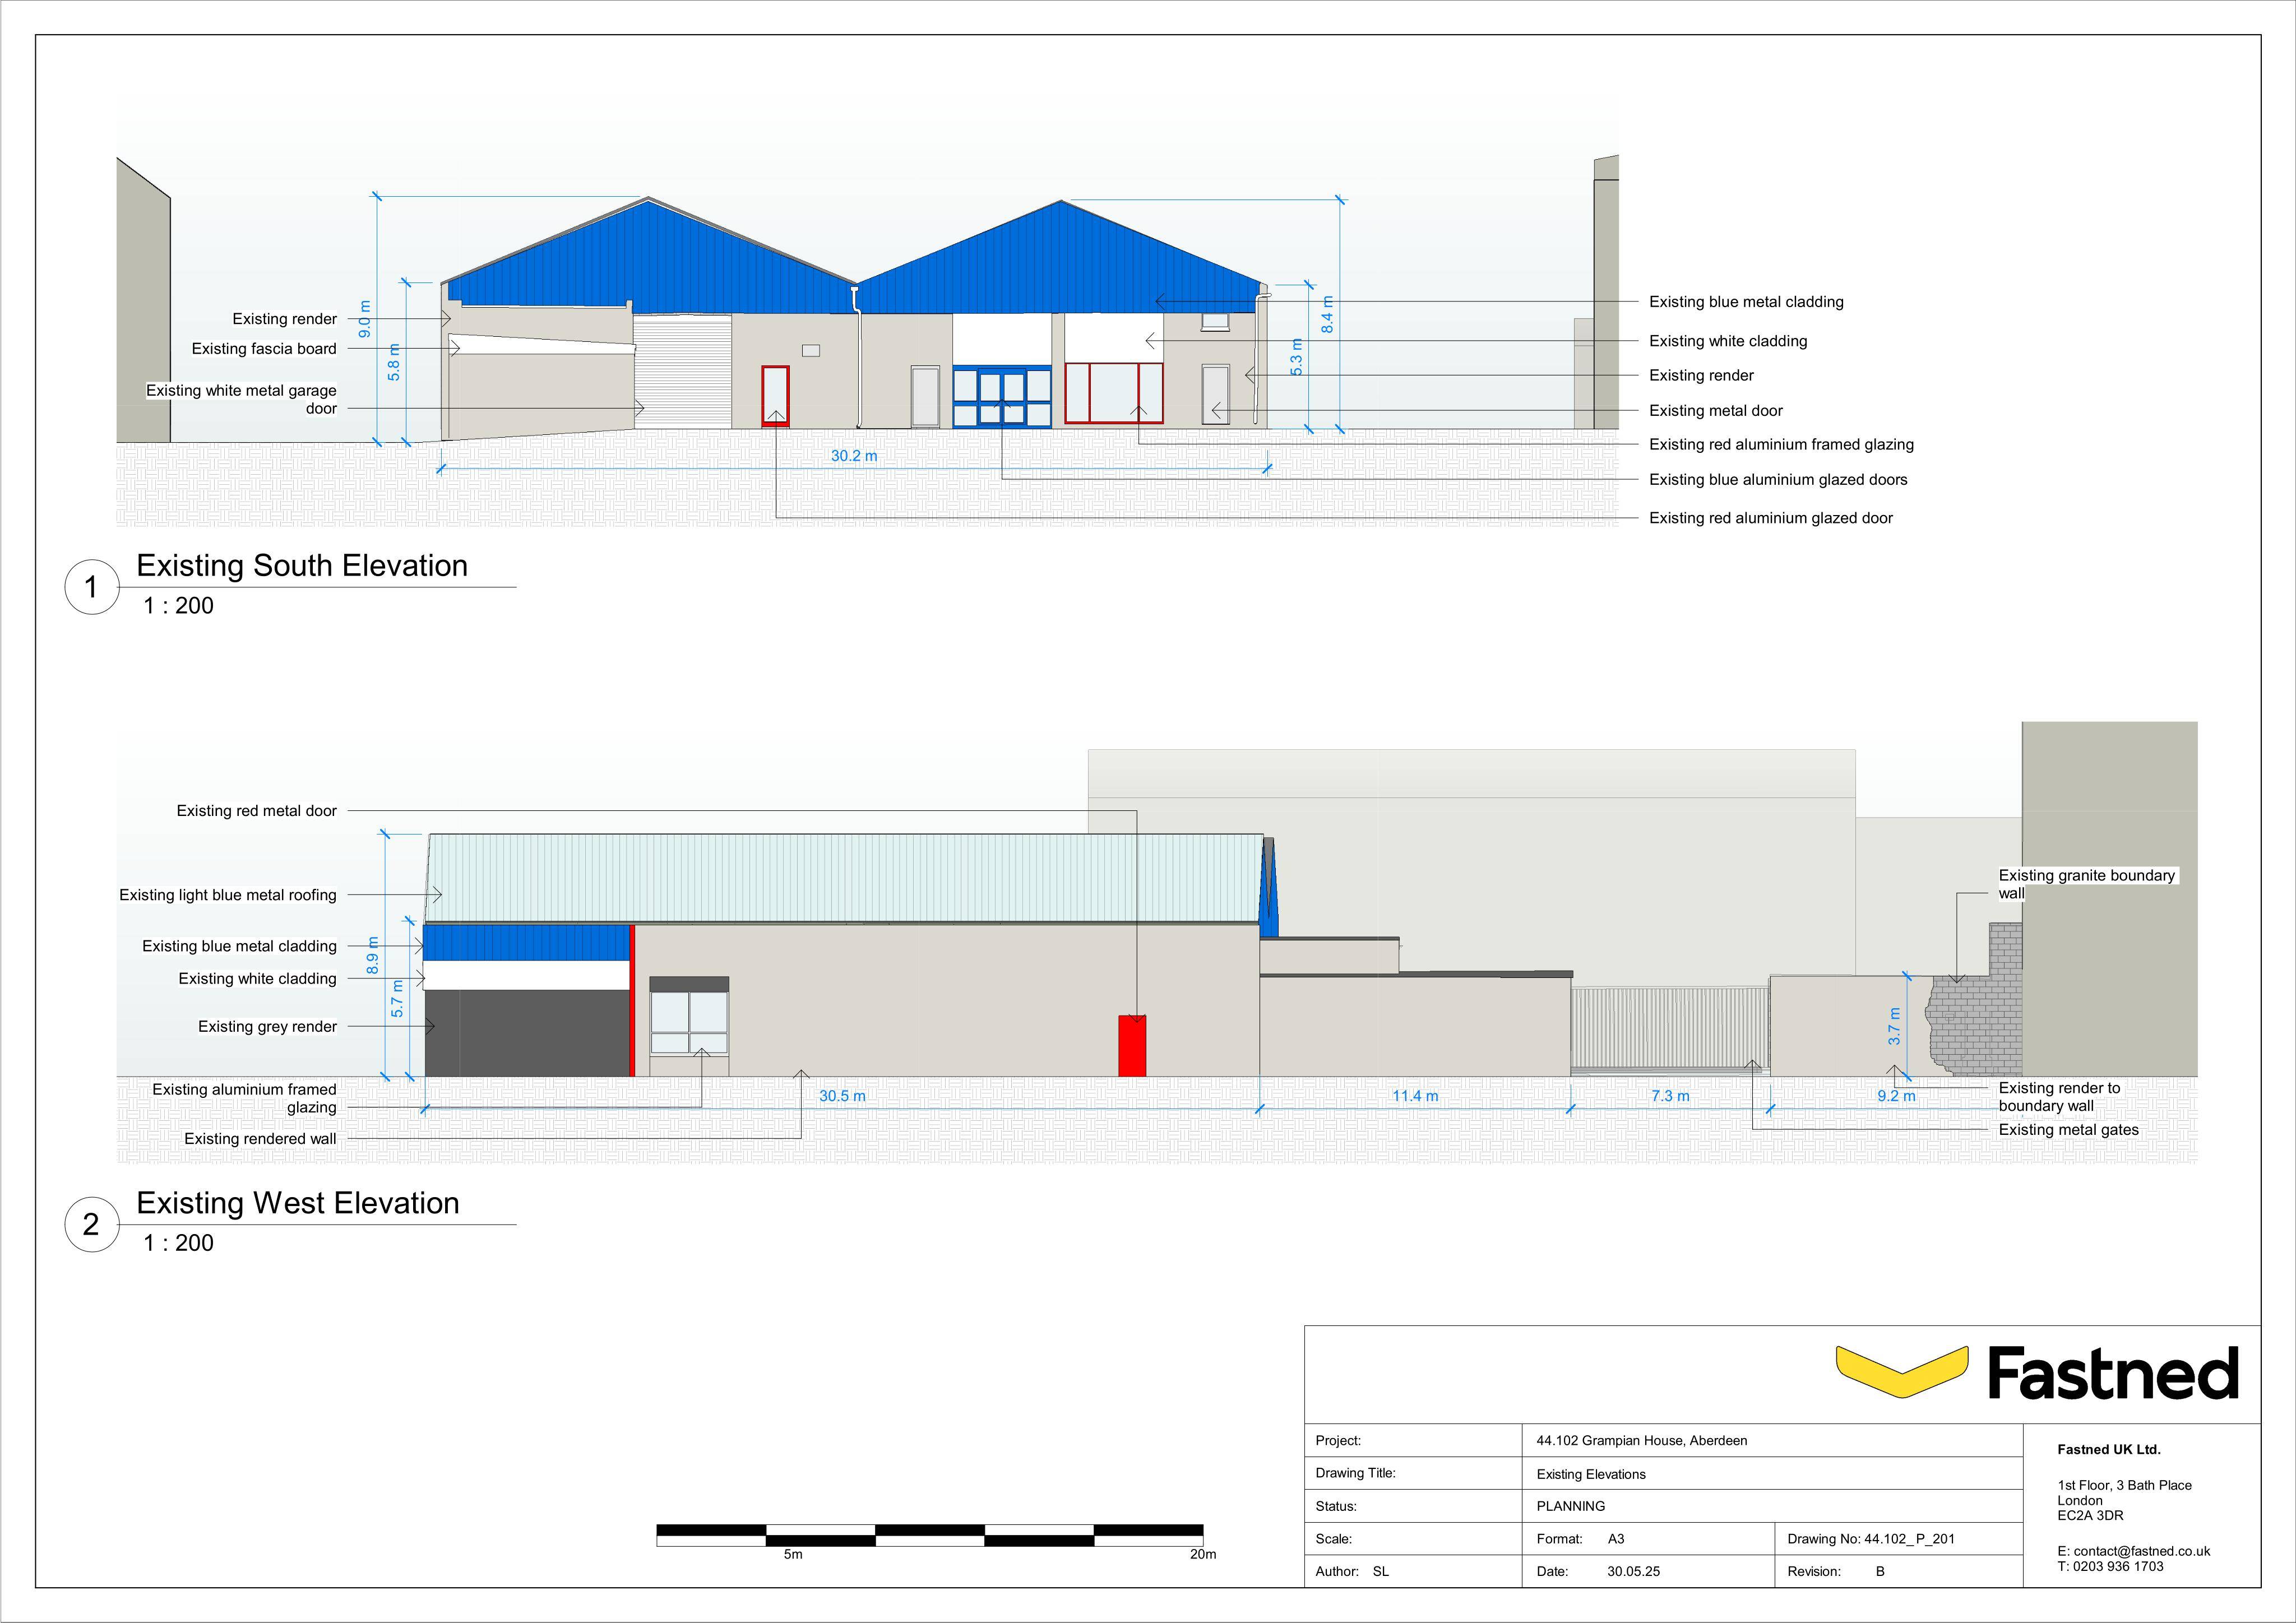Click the 'Existing blue metal cladding' label on the South Elevation
Screen dimensions: 2296x1623
1746,302
